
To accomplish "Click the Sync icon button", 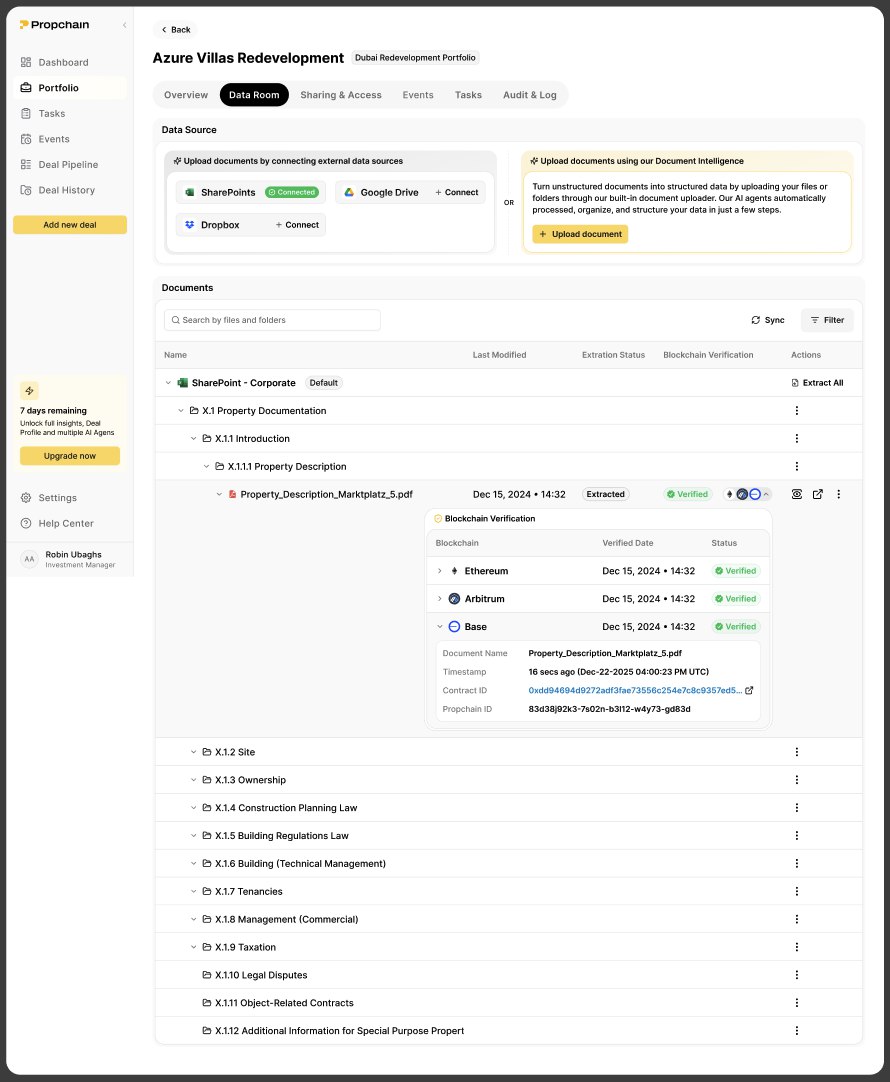I will tap(767, 320).
